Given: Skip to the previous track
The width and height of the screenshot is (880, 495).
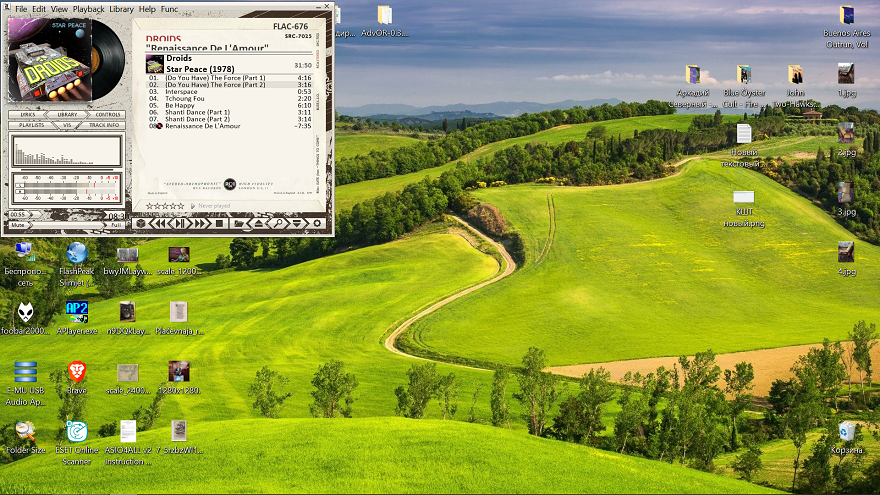Looking at the screenshot, I should [x=159, y=223].
